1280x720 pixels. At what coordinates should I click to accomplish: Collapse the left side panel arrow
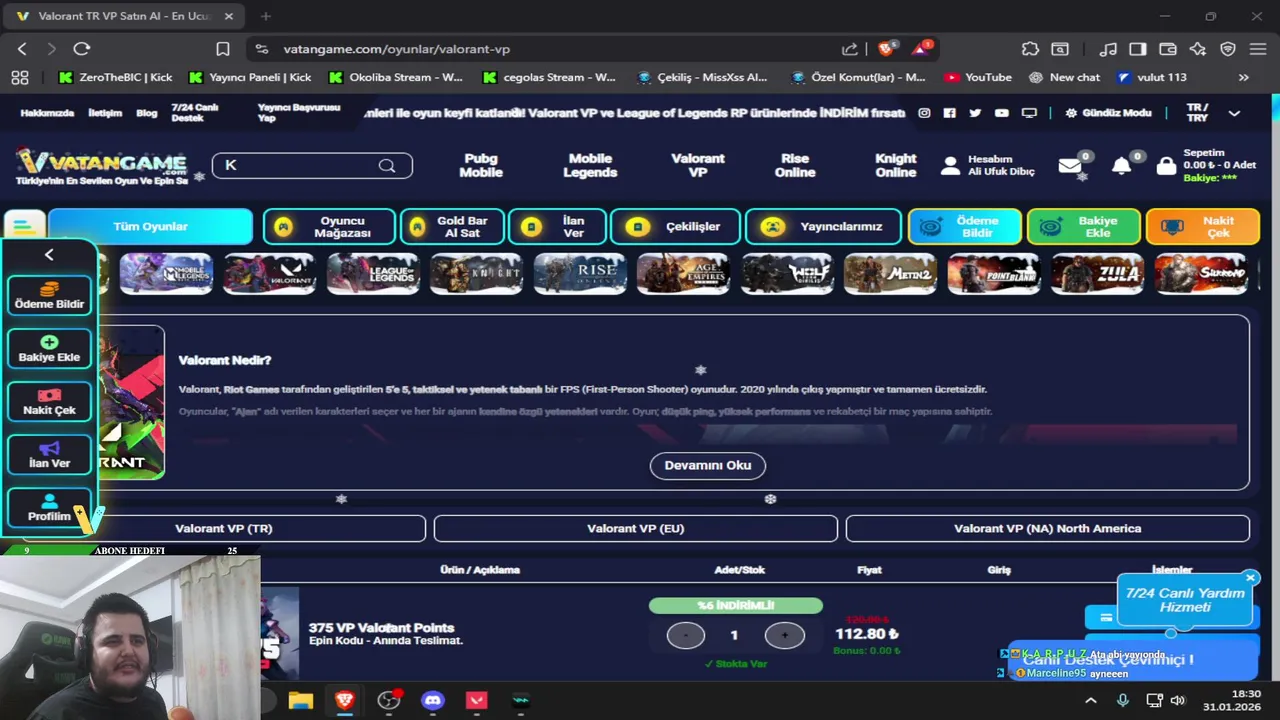49,255
